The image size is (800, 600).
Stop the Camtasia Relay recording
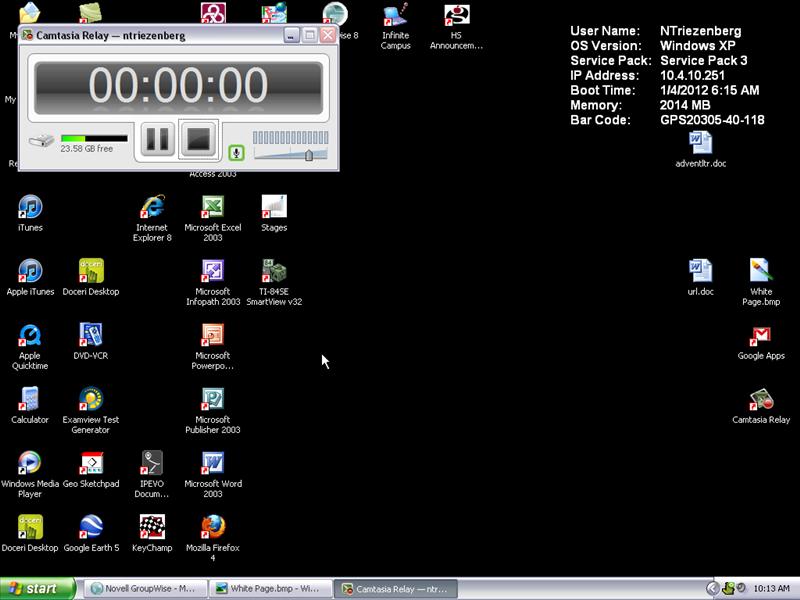(x=198, y=139)
